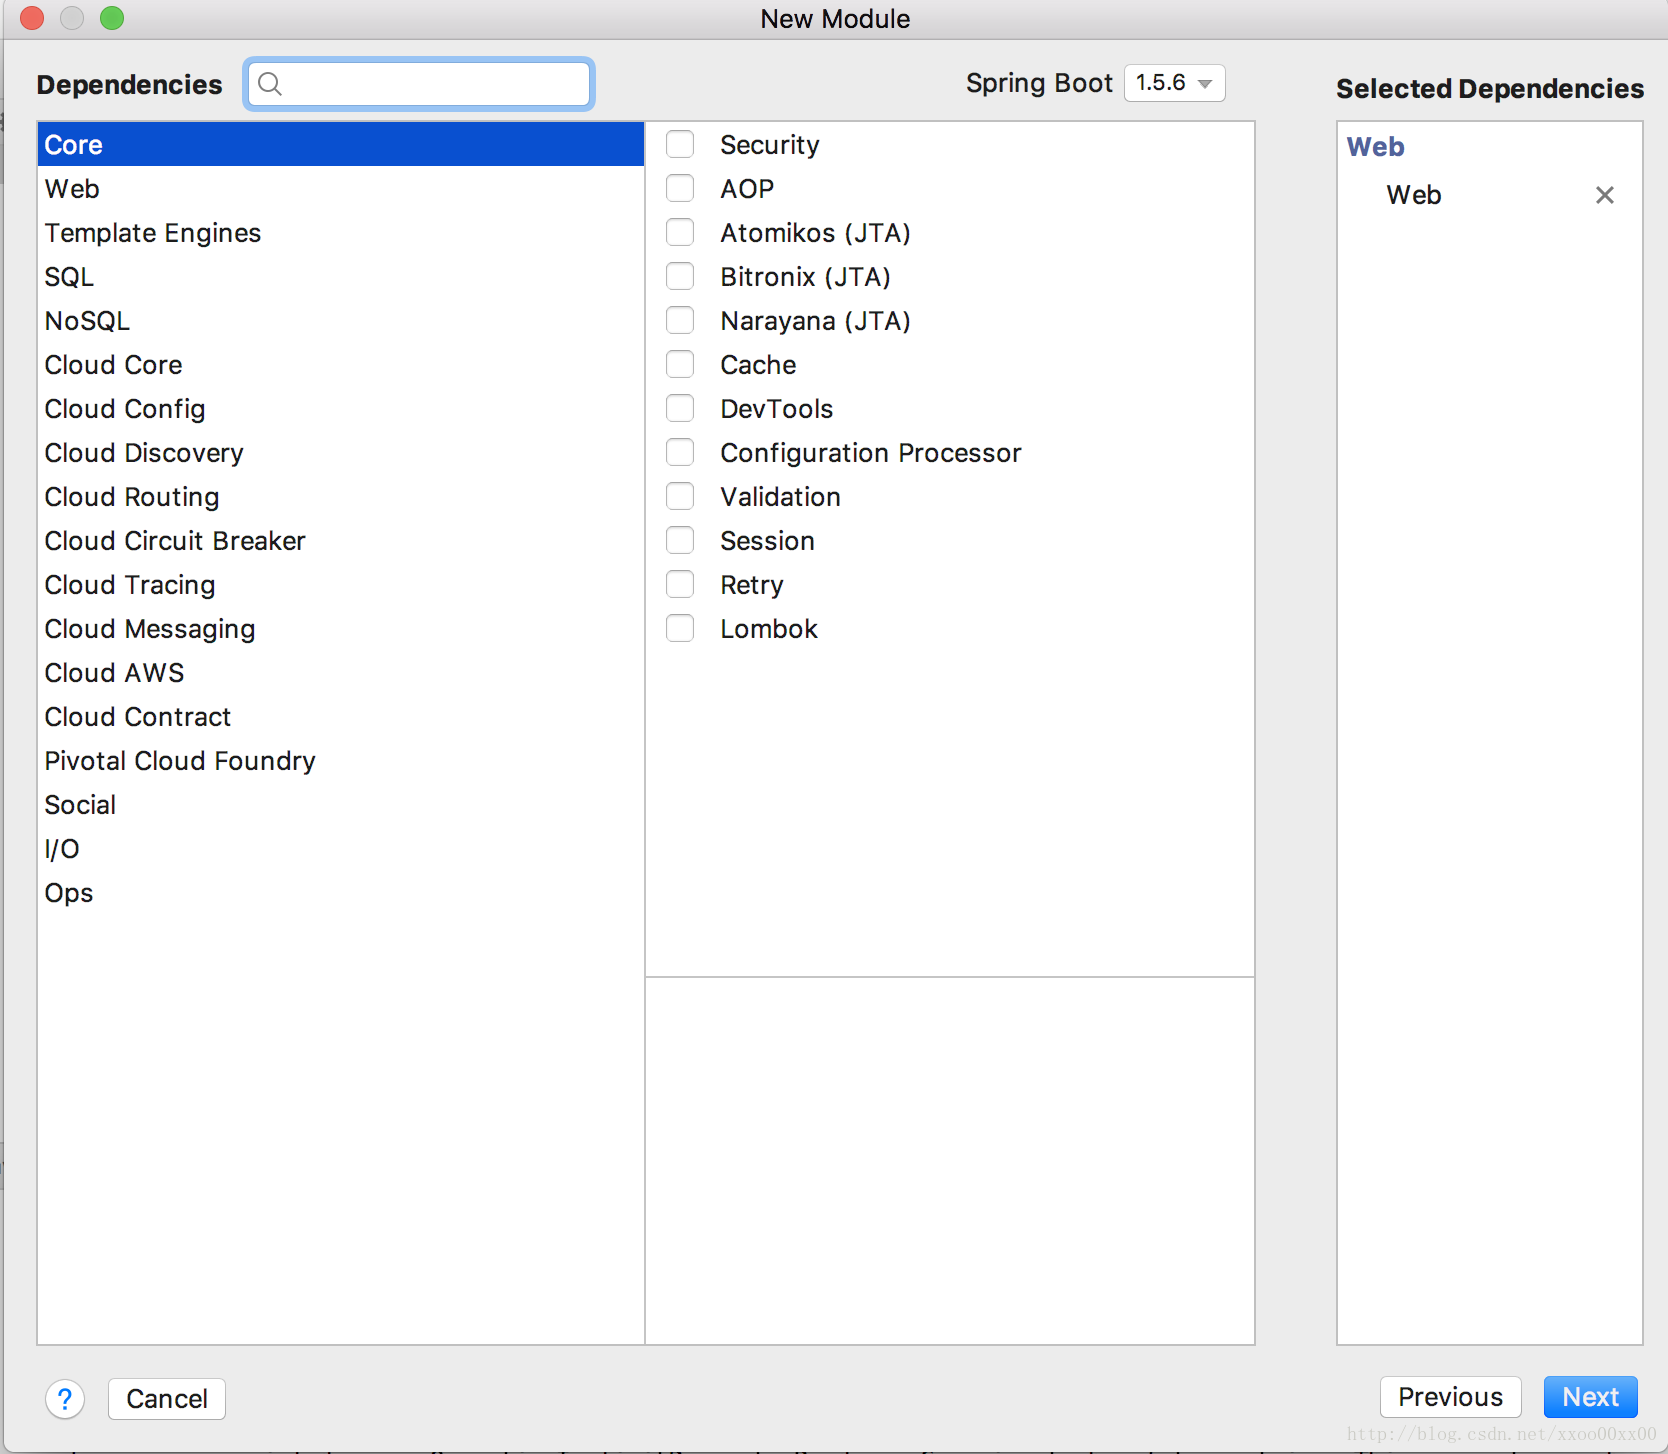
Task: Click the Cancel button
Action: pos(167,1398)
